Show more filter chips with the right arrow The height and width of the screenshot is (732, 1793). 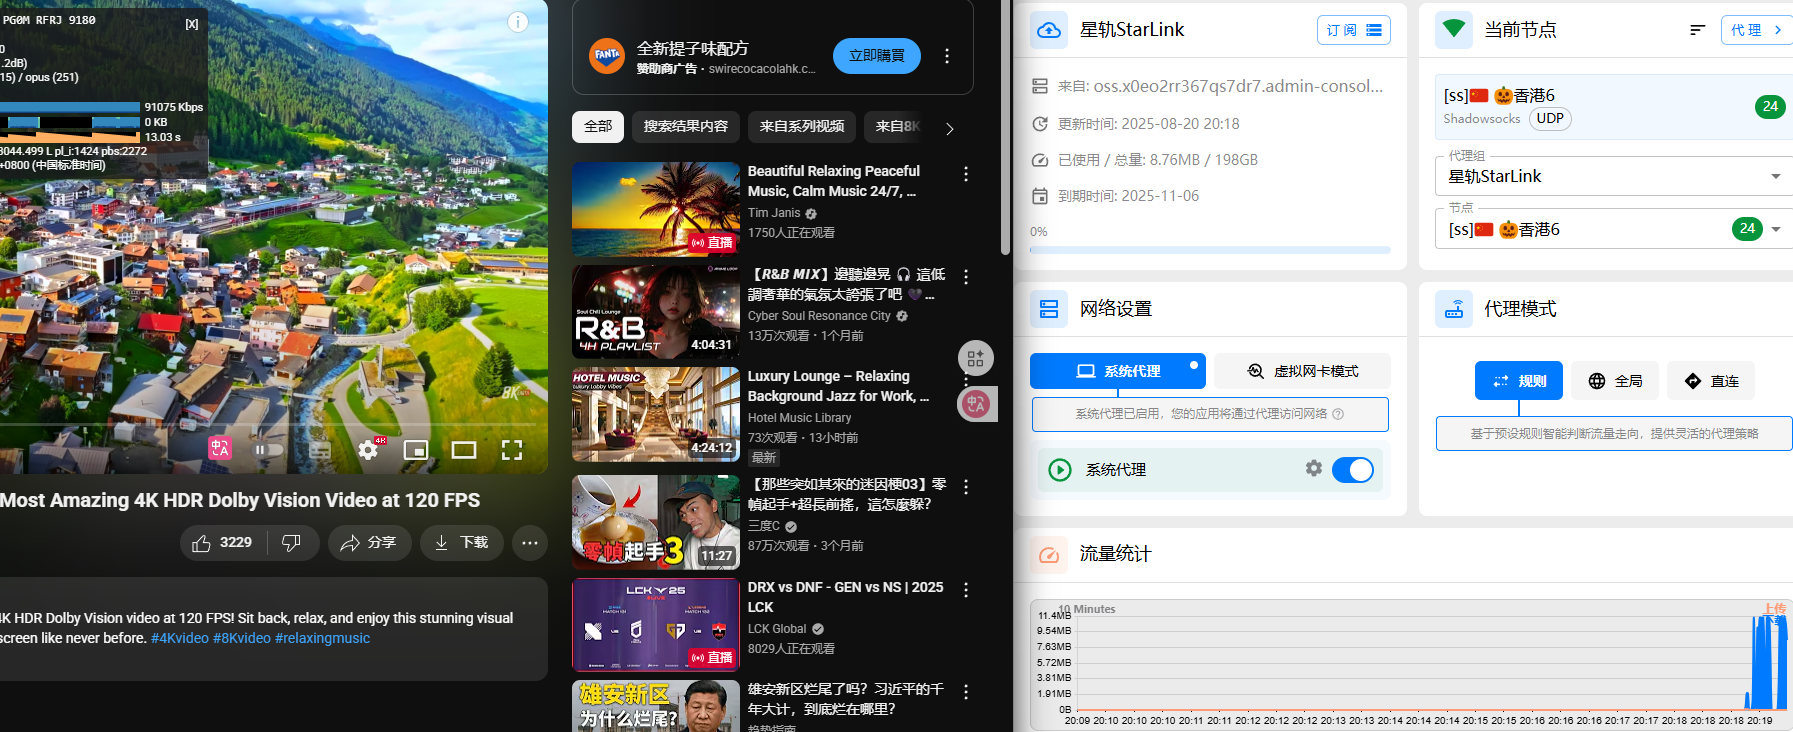click(x=950, y=128)
